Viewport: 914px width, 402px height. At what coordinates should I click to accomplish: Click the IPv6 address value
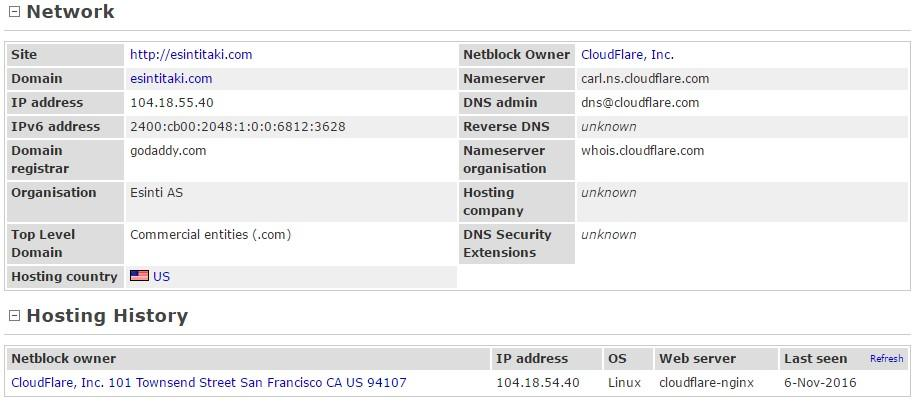[238, 127]
